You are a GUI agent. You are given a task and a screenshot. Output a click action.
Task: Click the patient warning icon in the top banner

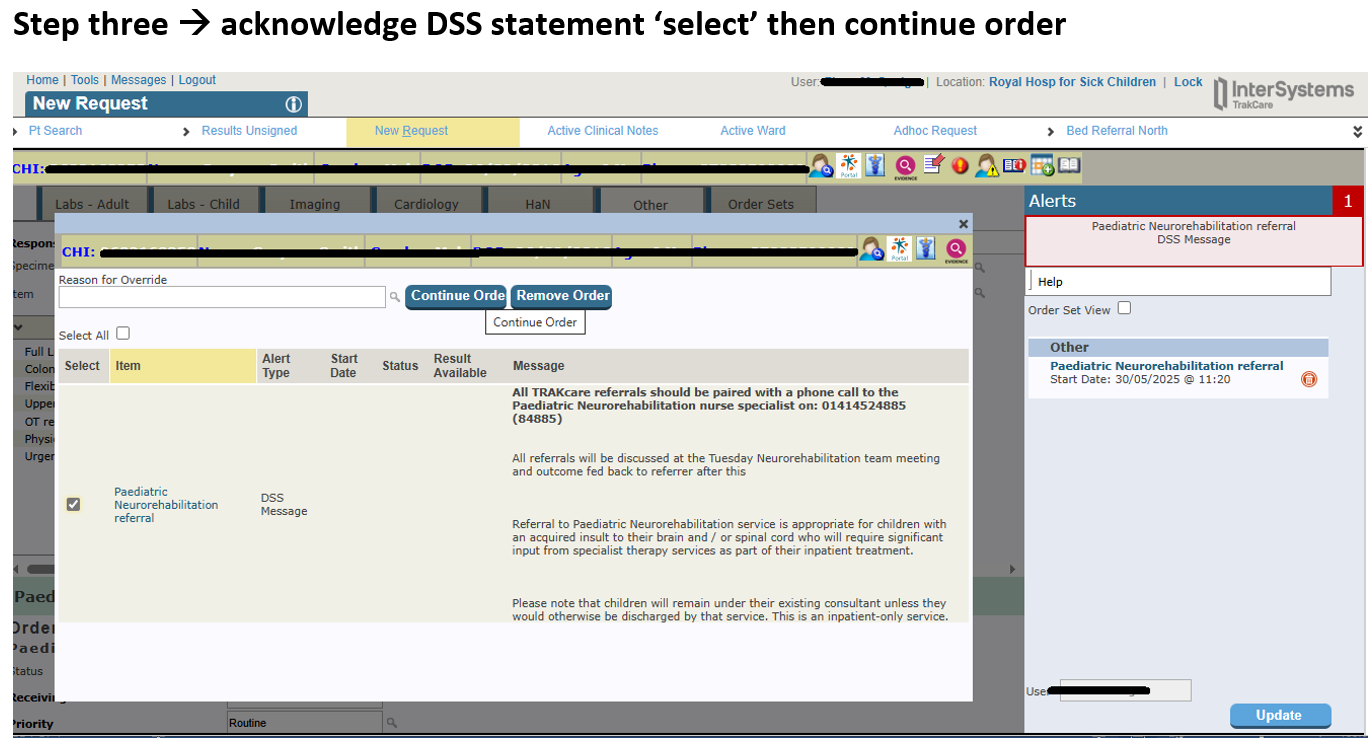click(x=987, y=165)
